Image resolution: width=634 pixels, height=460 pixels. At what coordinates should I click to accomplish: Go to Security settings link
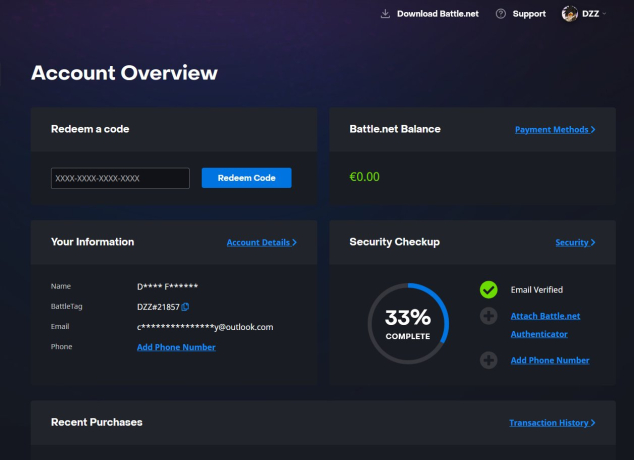[x=575, y=242]
